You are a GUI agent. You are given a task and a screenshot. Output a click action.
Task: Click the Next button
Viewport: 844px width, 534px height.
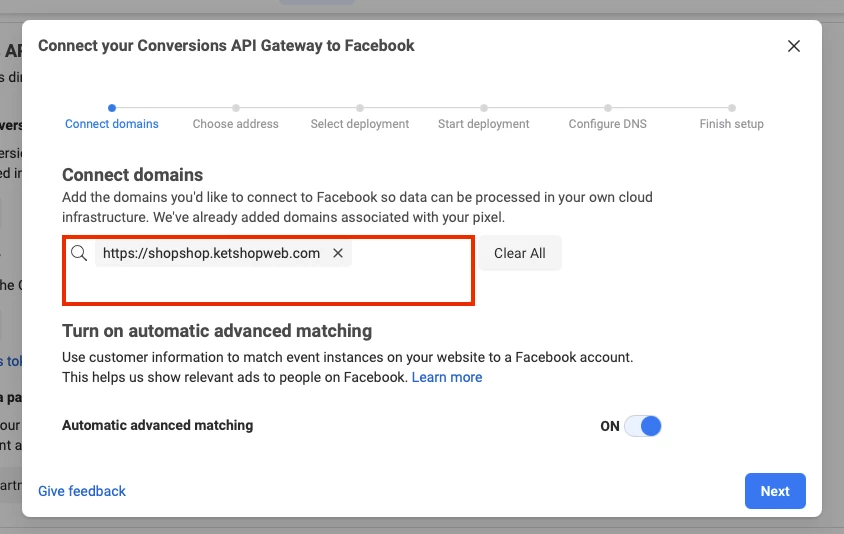(x=775, y=491)
